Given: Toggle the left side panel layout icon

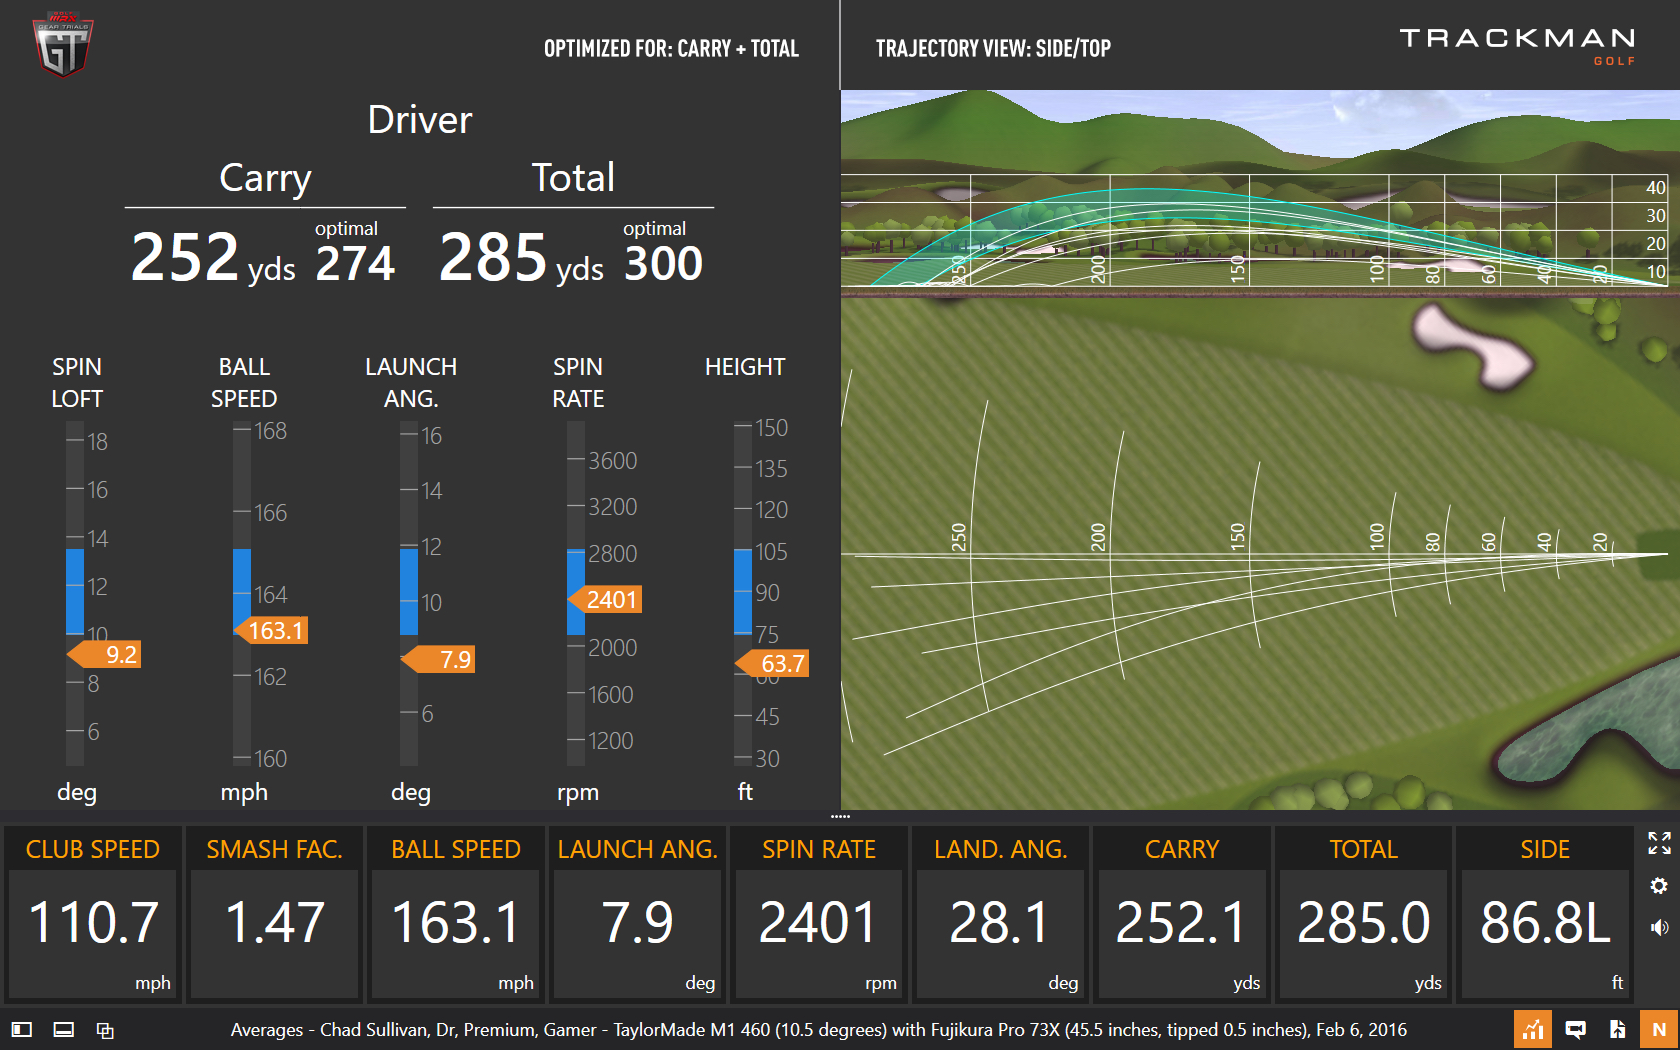Looking at the screenshot, I should [22, 1029].
